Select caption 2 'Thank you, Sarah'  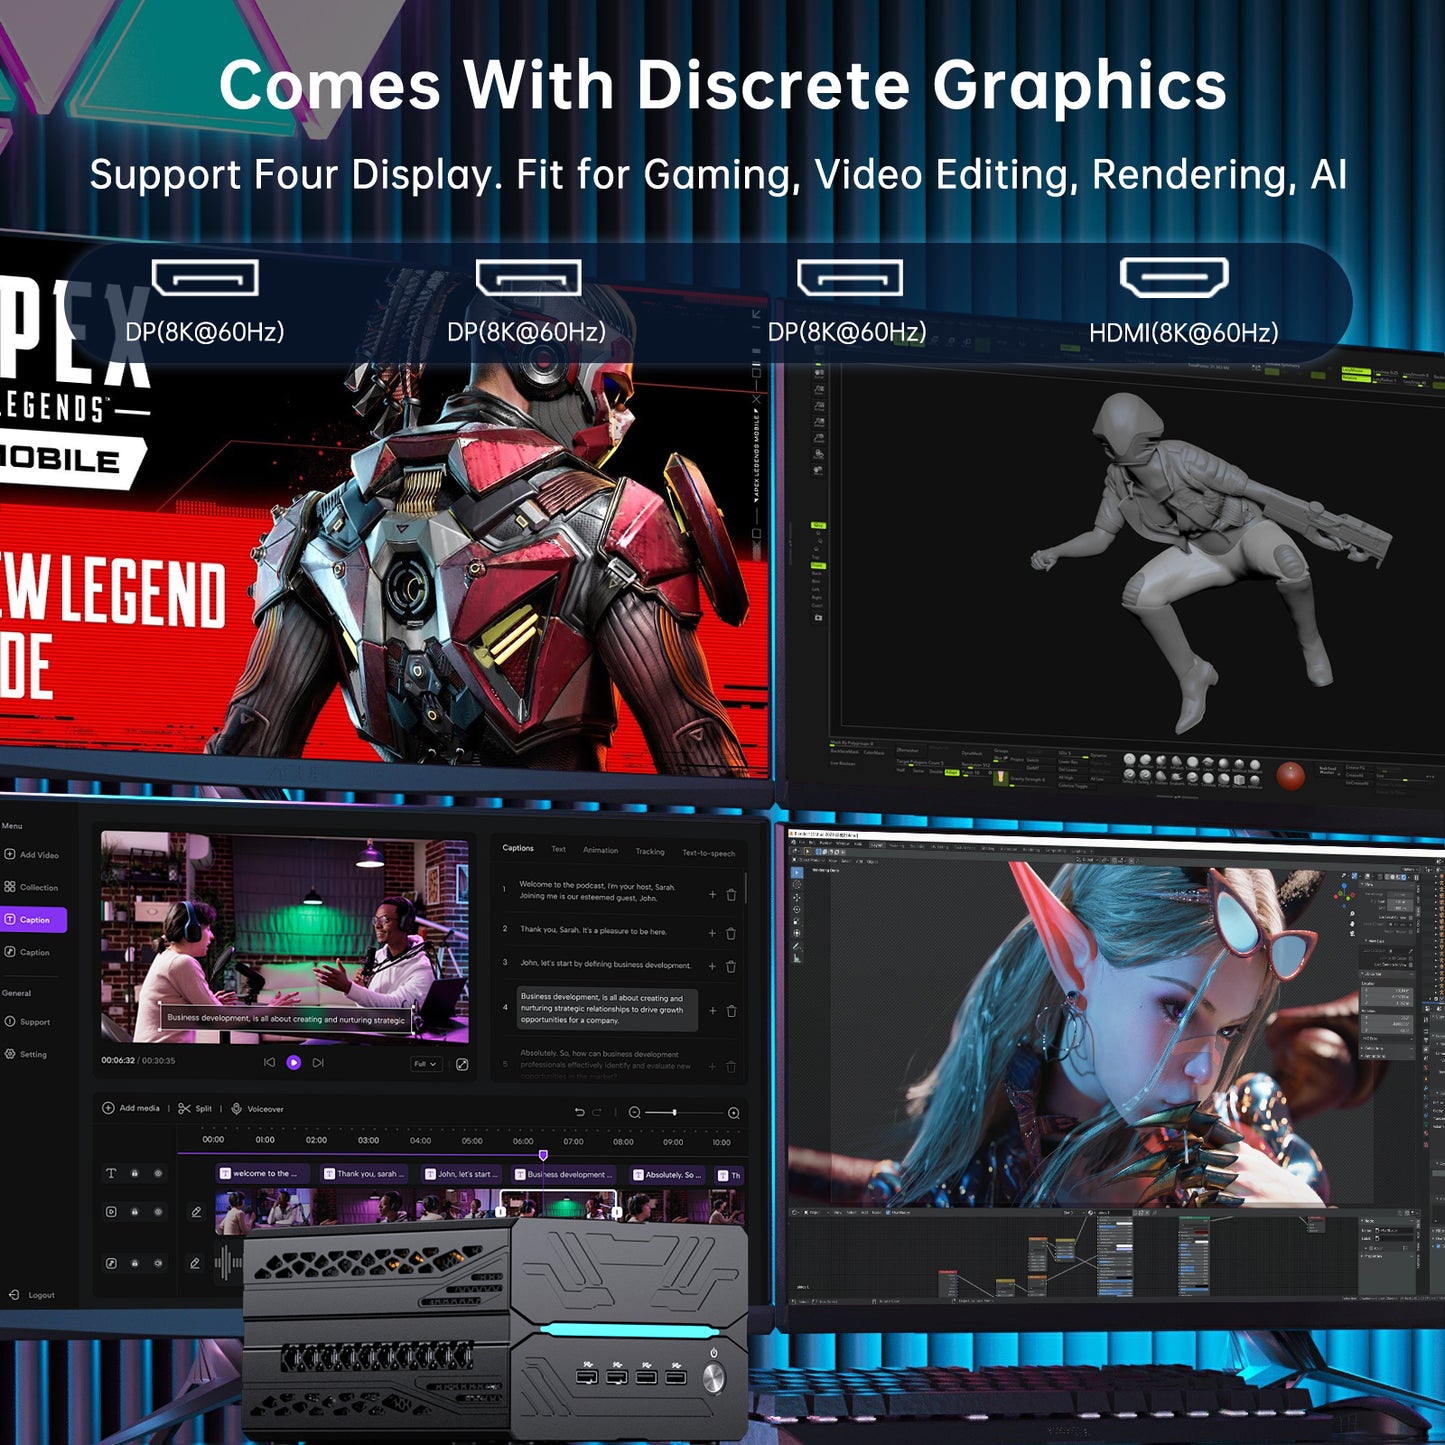tap(593, 931)
